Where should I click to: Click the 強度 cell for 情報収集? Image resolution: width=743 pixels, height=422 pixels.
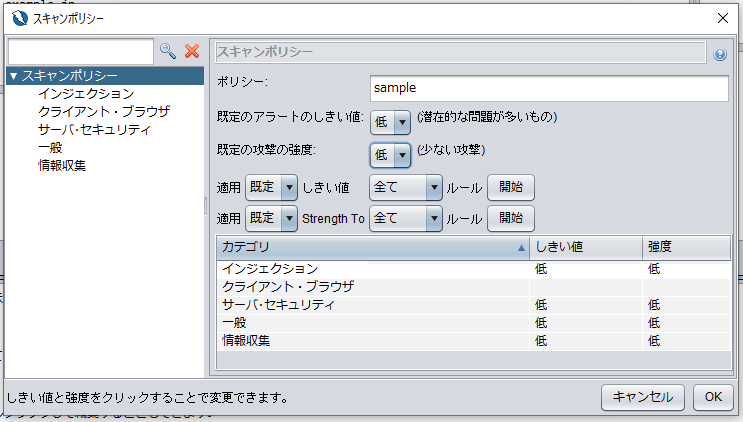pos(687,341)
